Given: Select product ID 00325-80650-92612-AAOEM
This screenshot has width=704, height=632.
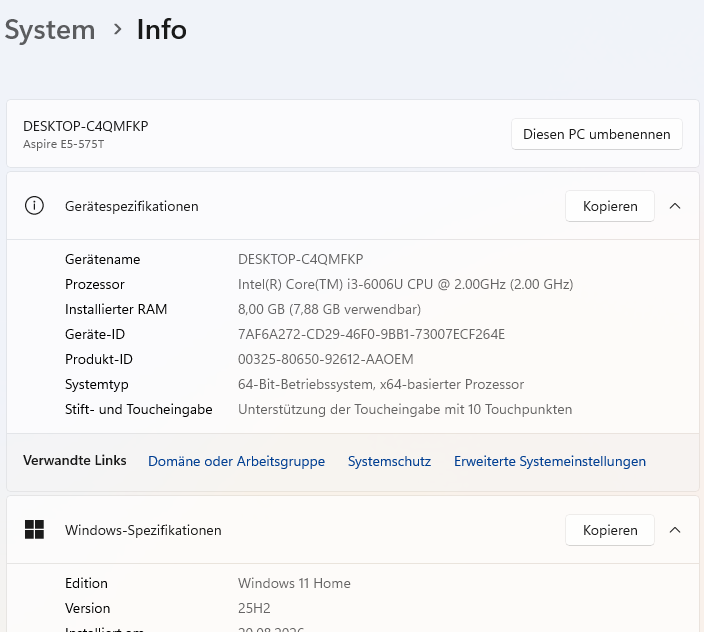Looking at the screenshot, I should [326, 360].
